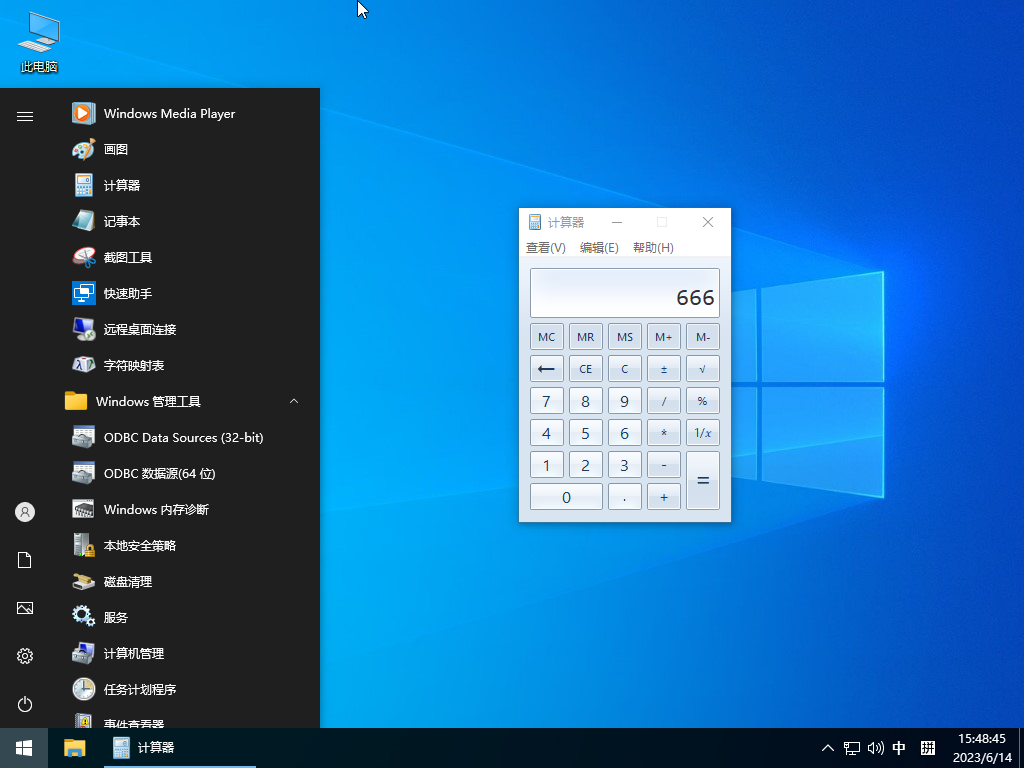Open 字符映射表 character map
The width and height of the screenshot is (1024, 768).
click(x=183, y=365)
